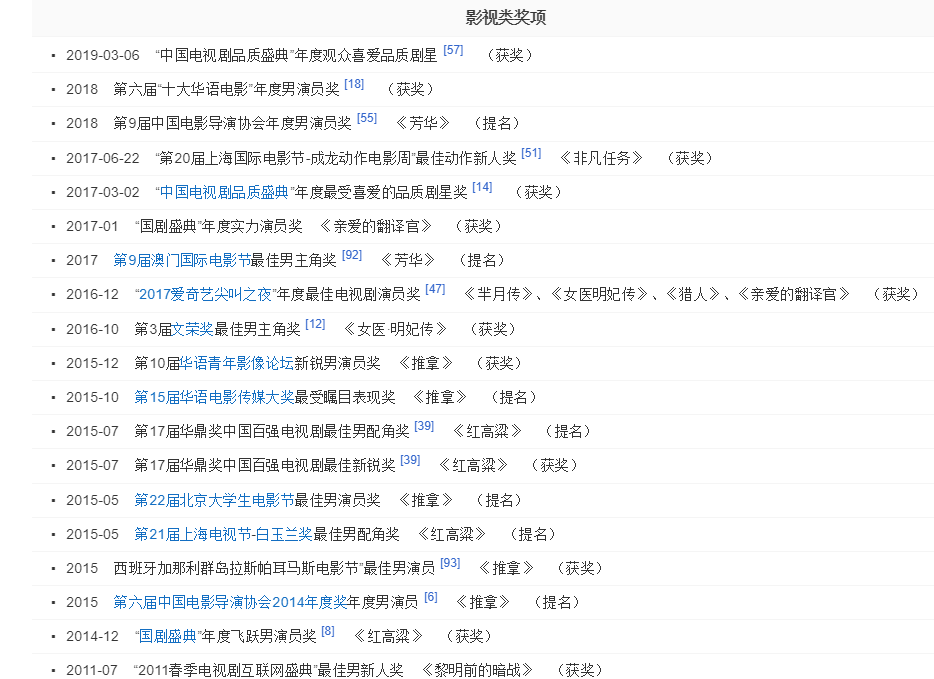Viewport: 934px width, 679px height.
Task: Open reference [18] citation link
Action: coord(354,85)
